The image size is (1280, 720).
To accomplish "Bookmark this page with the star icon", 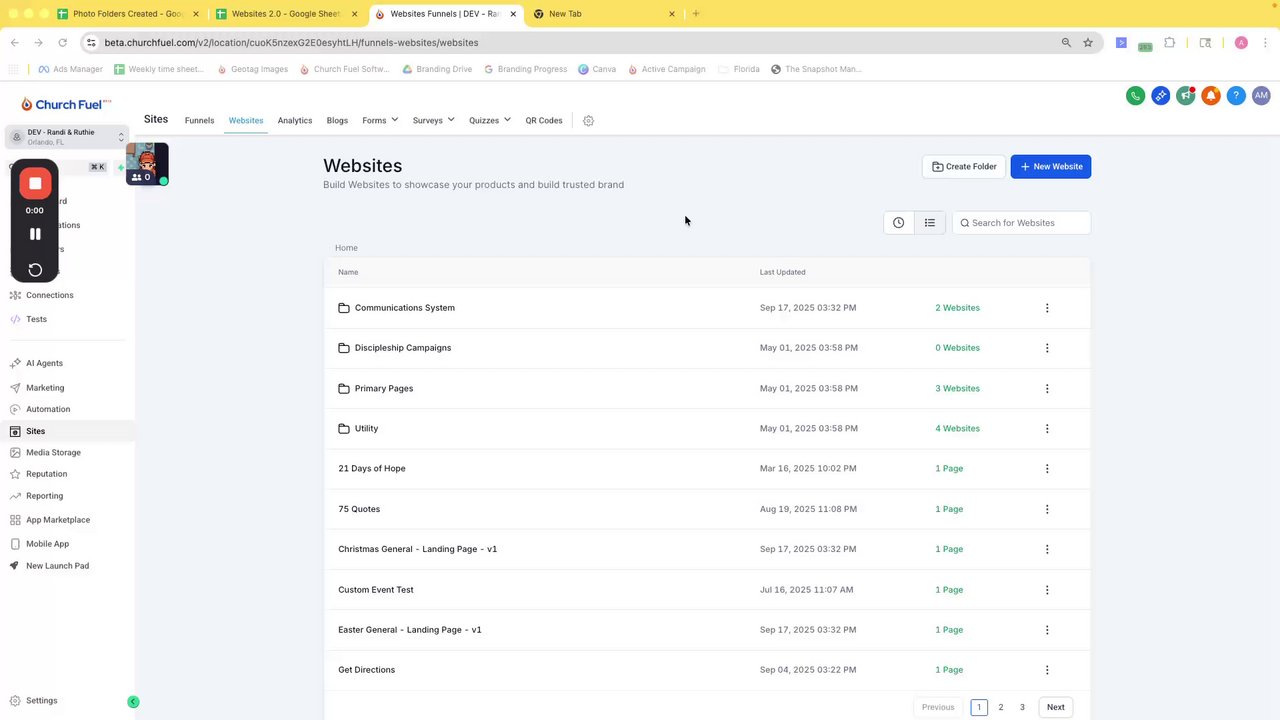I will click(x=1088, y=43).
